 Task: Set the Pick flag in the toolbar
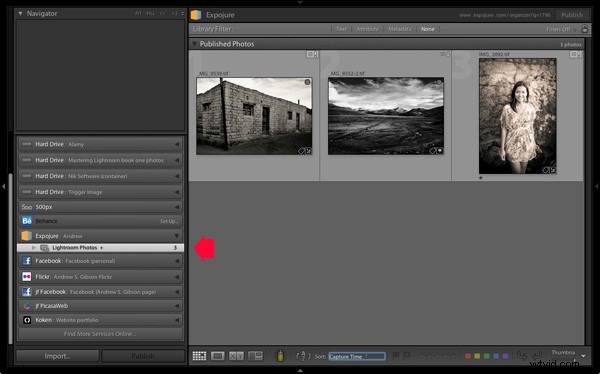396,356
